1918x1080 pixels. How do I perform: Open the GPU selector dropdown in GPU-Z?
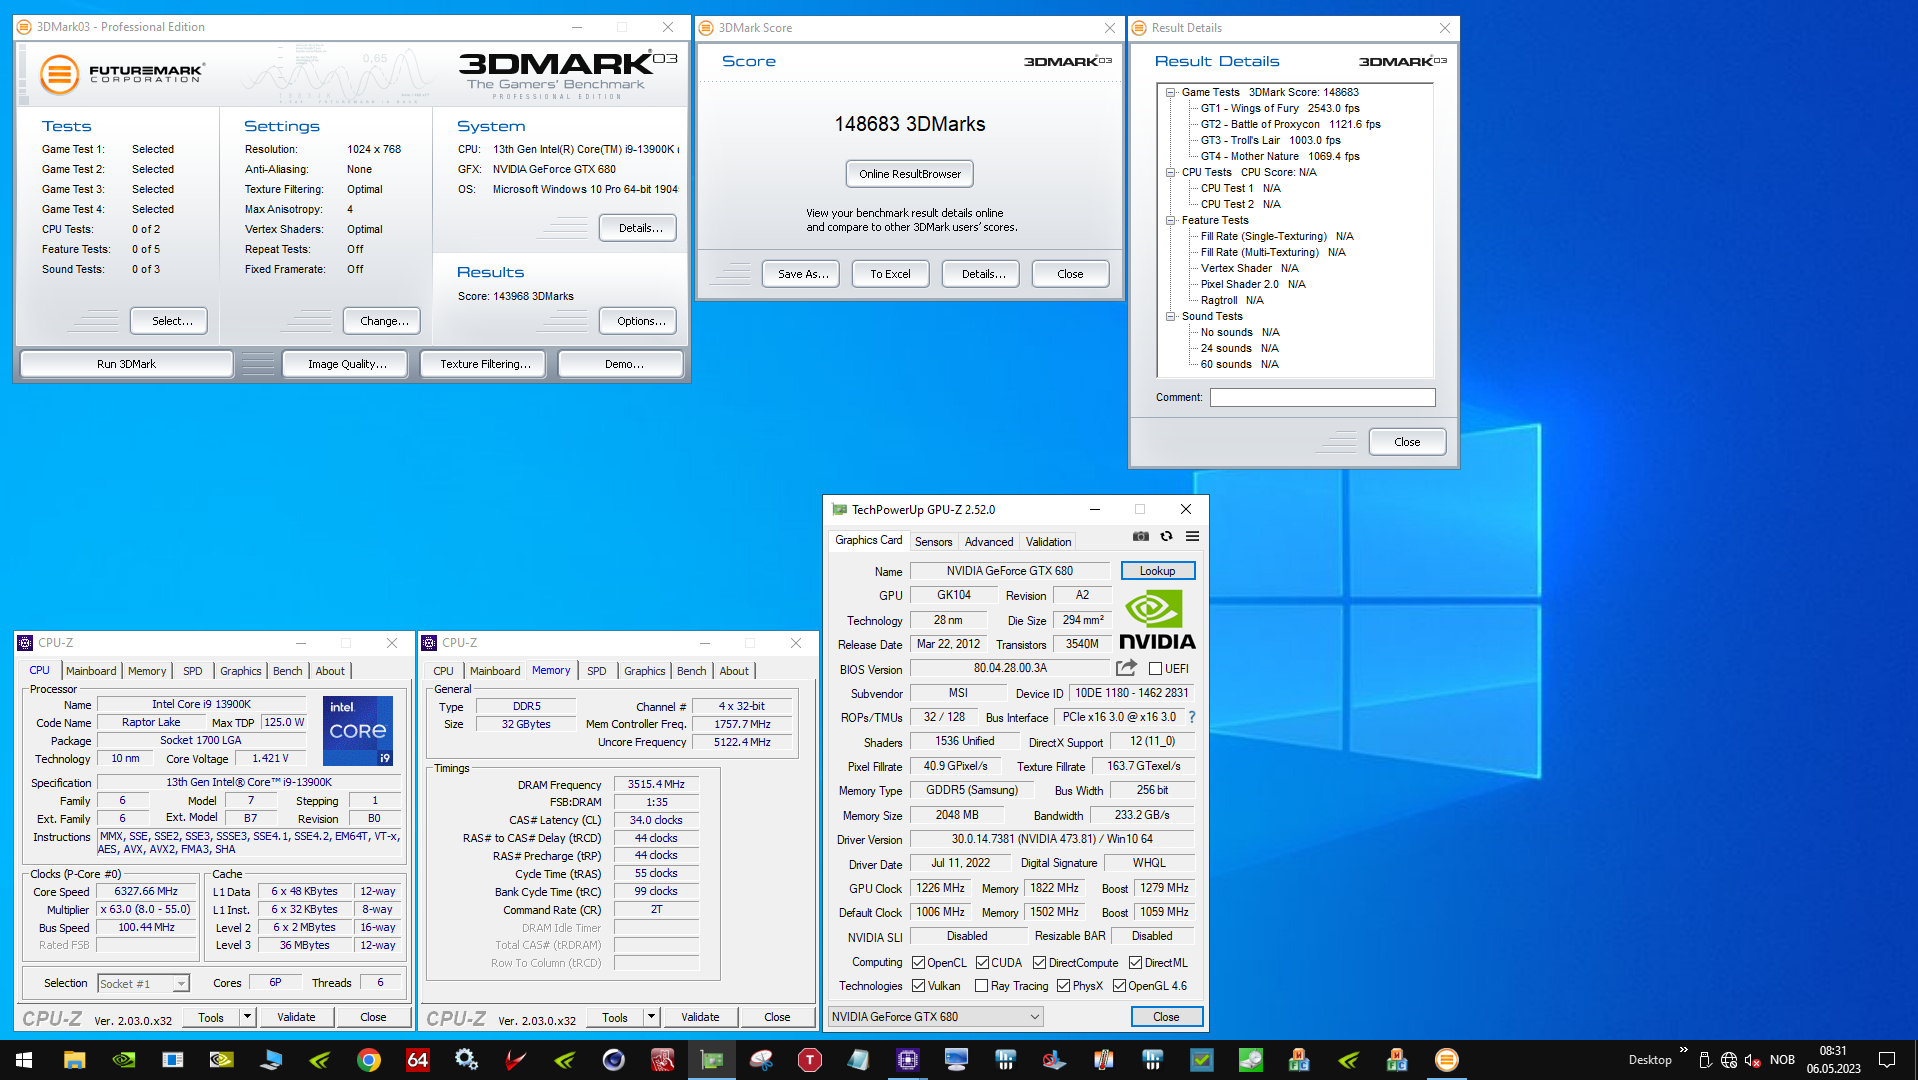[x=936, y=1017]
